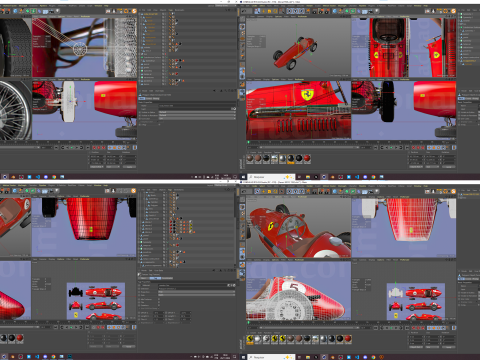Click Windows Start button in bottom-right window's taskbar
This screenshot has width=480, height=360.
point(243,357)
